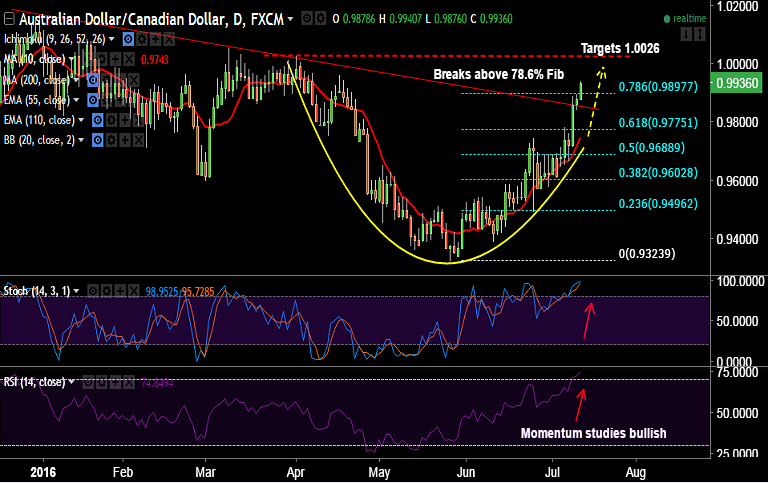Select Fib level 0.236(0.94962) label

pyautogui.click(x=658, y=204)
